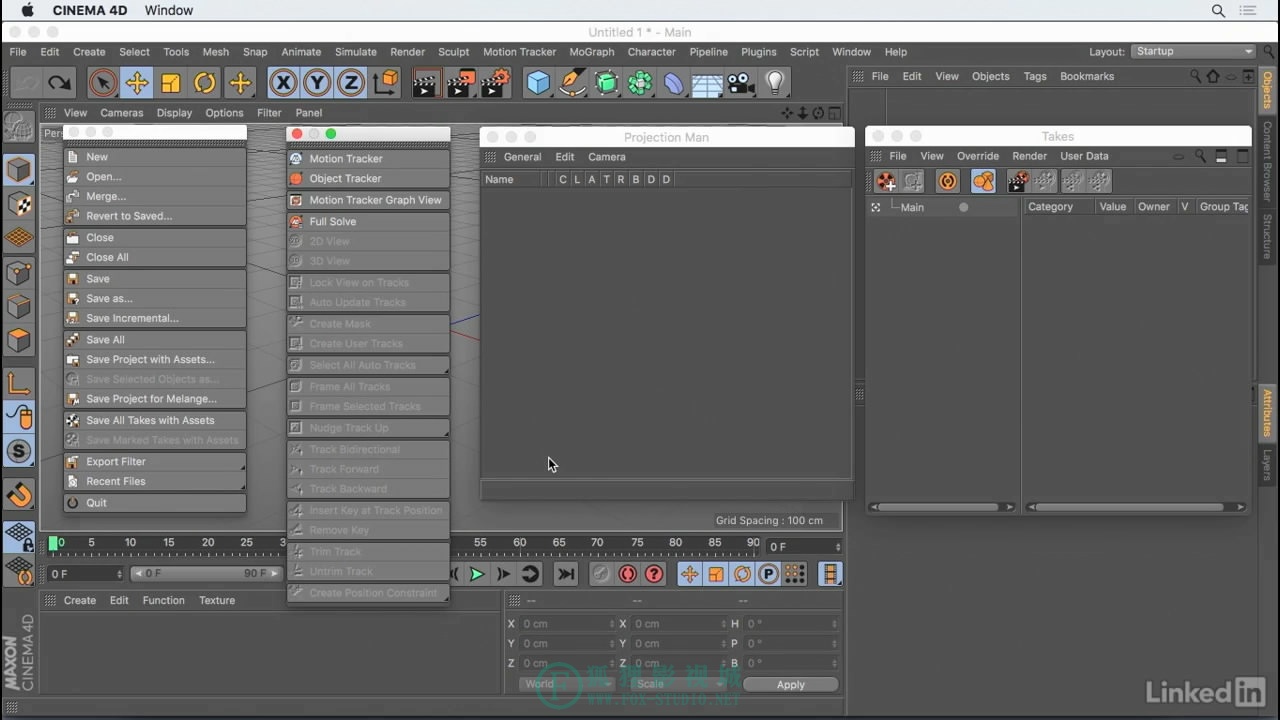The width and height of the screenshot is (1280, 720).
Task: Open the Scale mode dropdown
Action: (678, 684)
